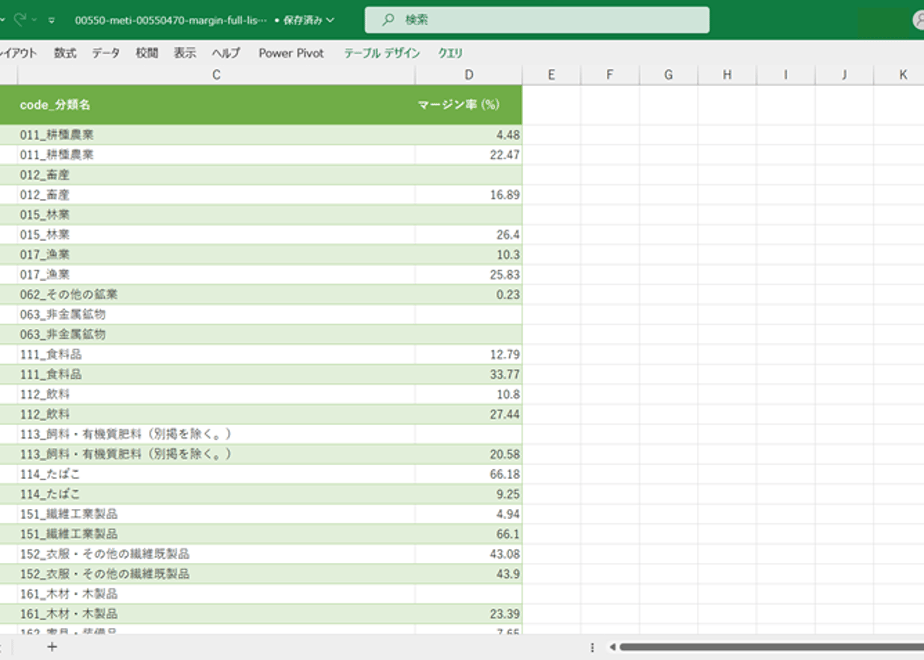Select the cell with value 66.1
The height and width of the screenshot is (660, 924).
468,534
